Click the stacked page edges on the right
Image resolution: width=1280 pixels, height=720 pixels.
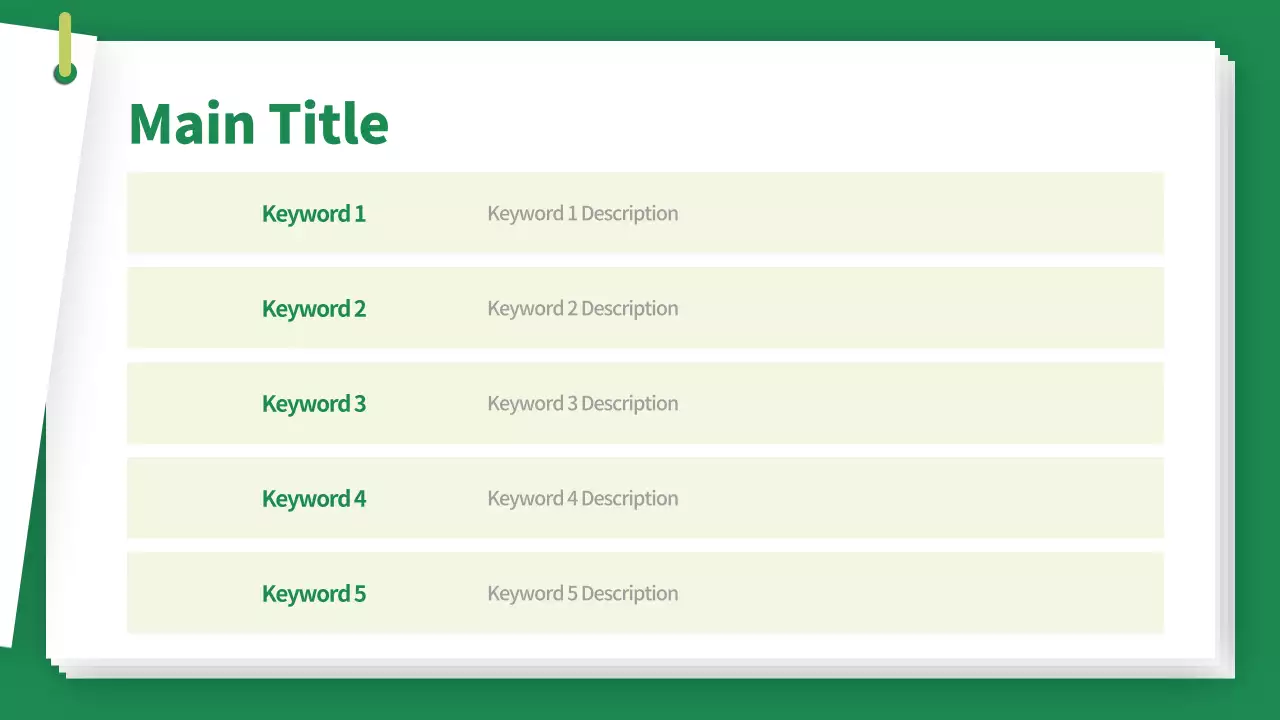1225,360
